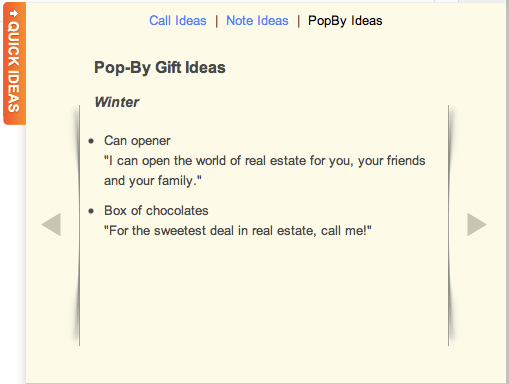Click the separator between Call and Note Ideas
This screenshot has height=384, width=509.
(217, 21)
